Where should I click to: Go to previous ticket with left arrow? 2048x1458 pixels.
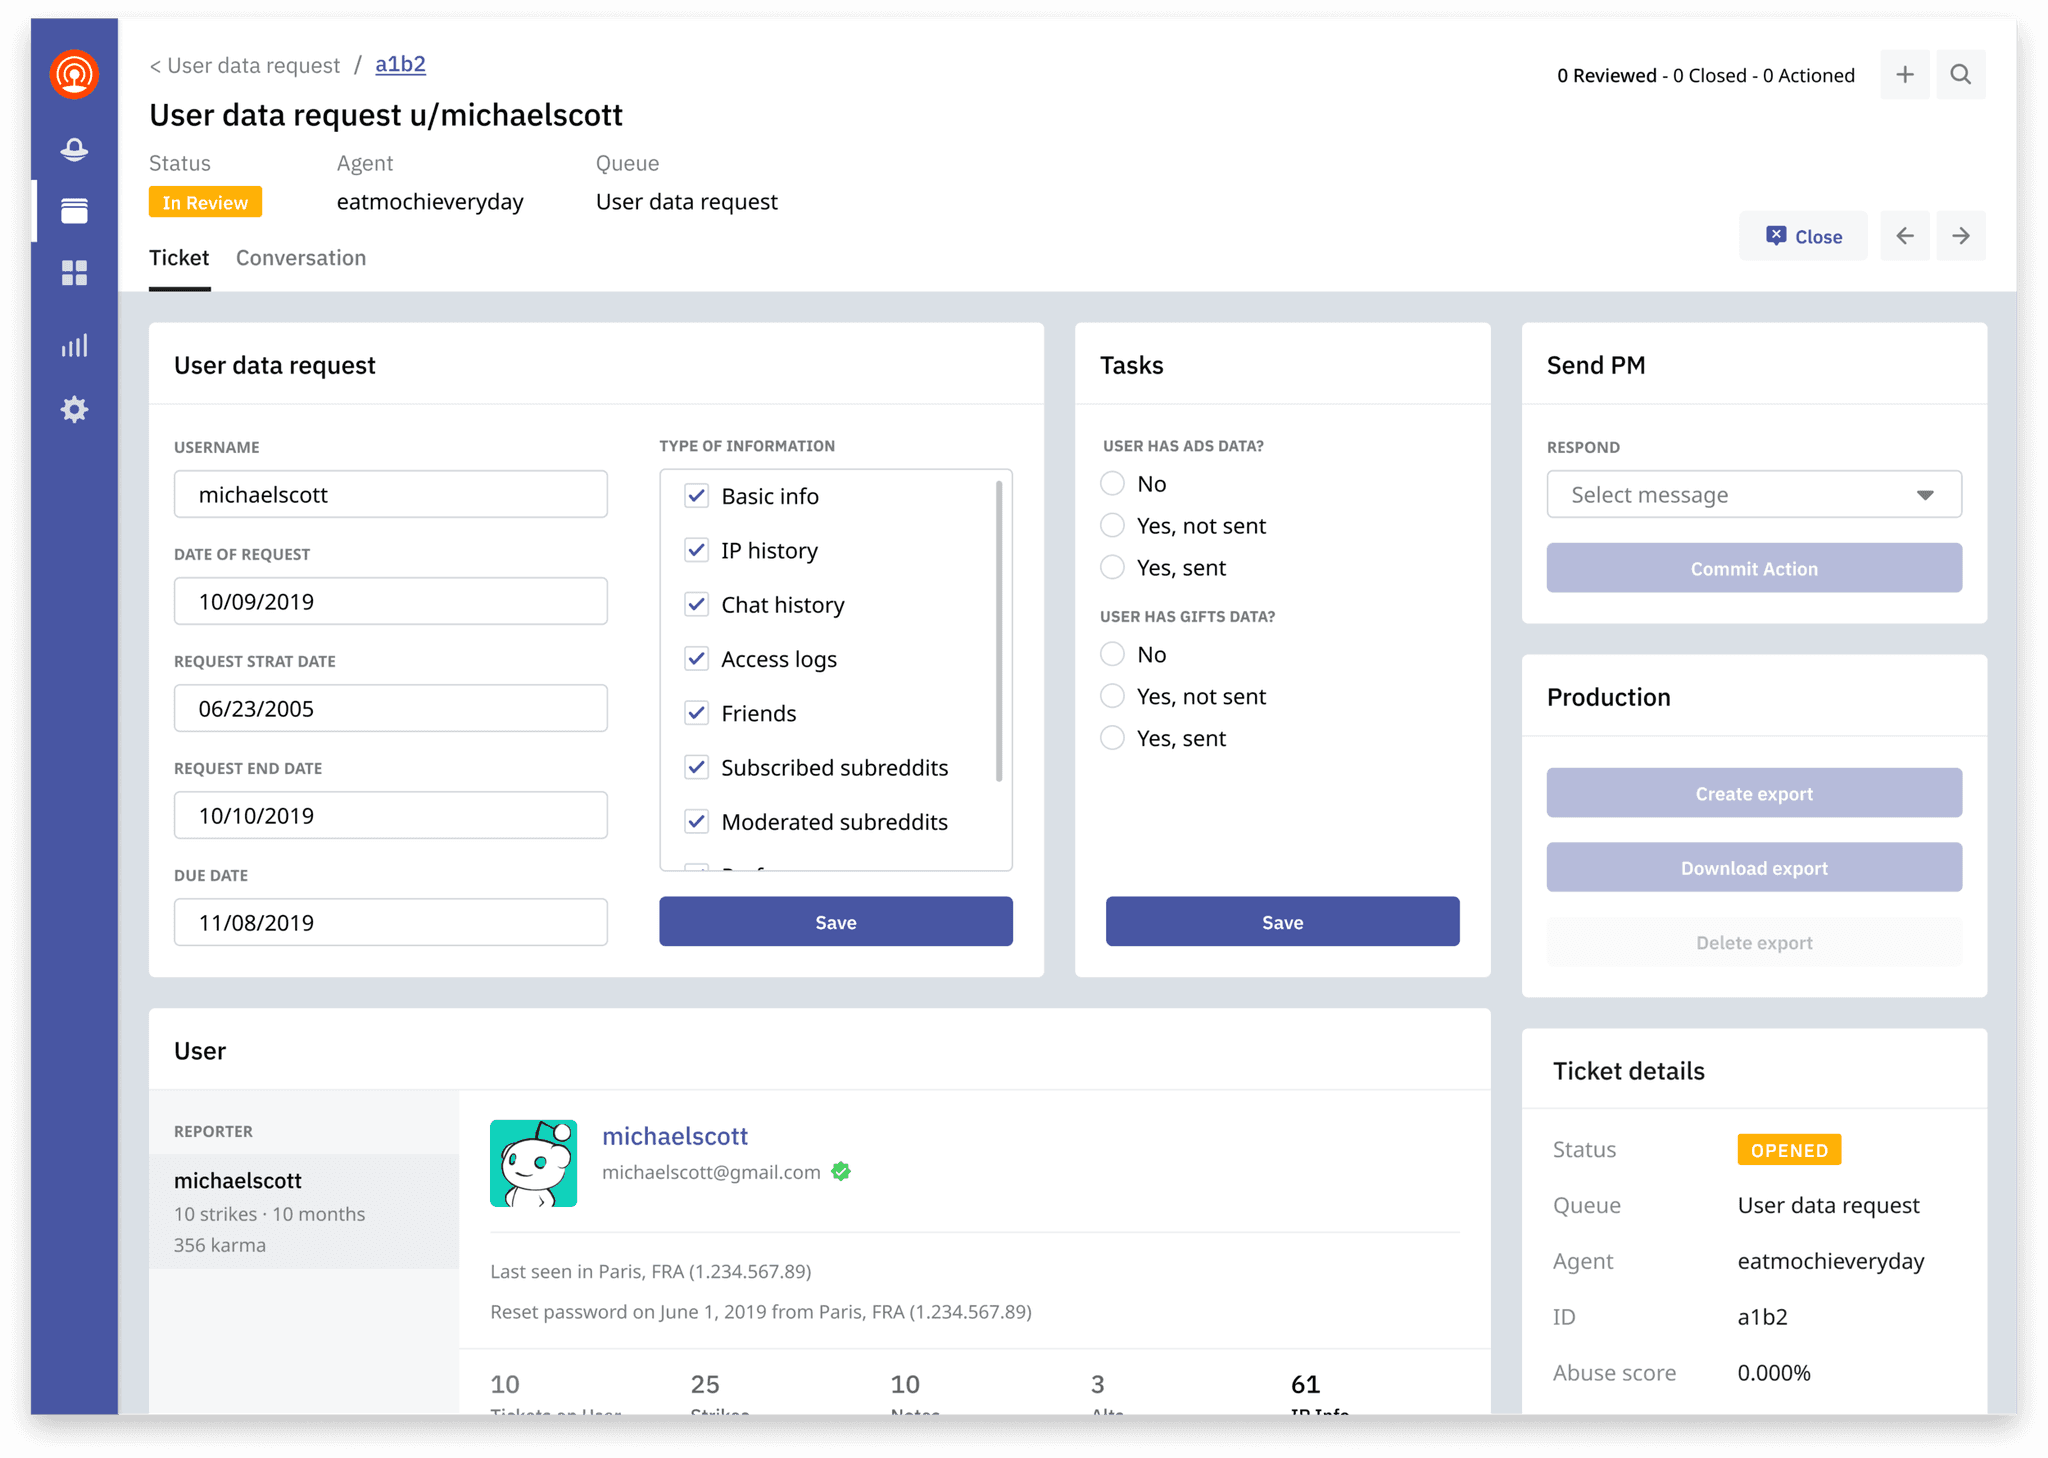pyautogui.click(x=1905, y=236)
